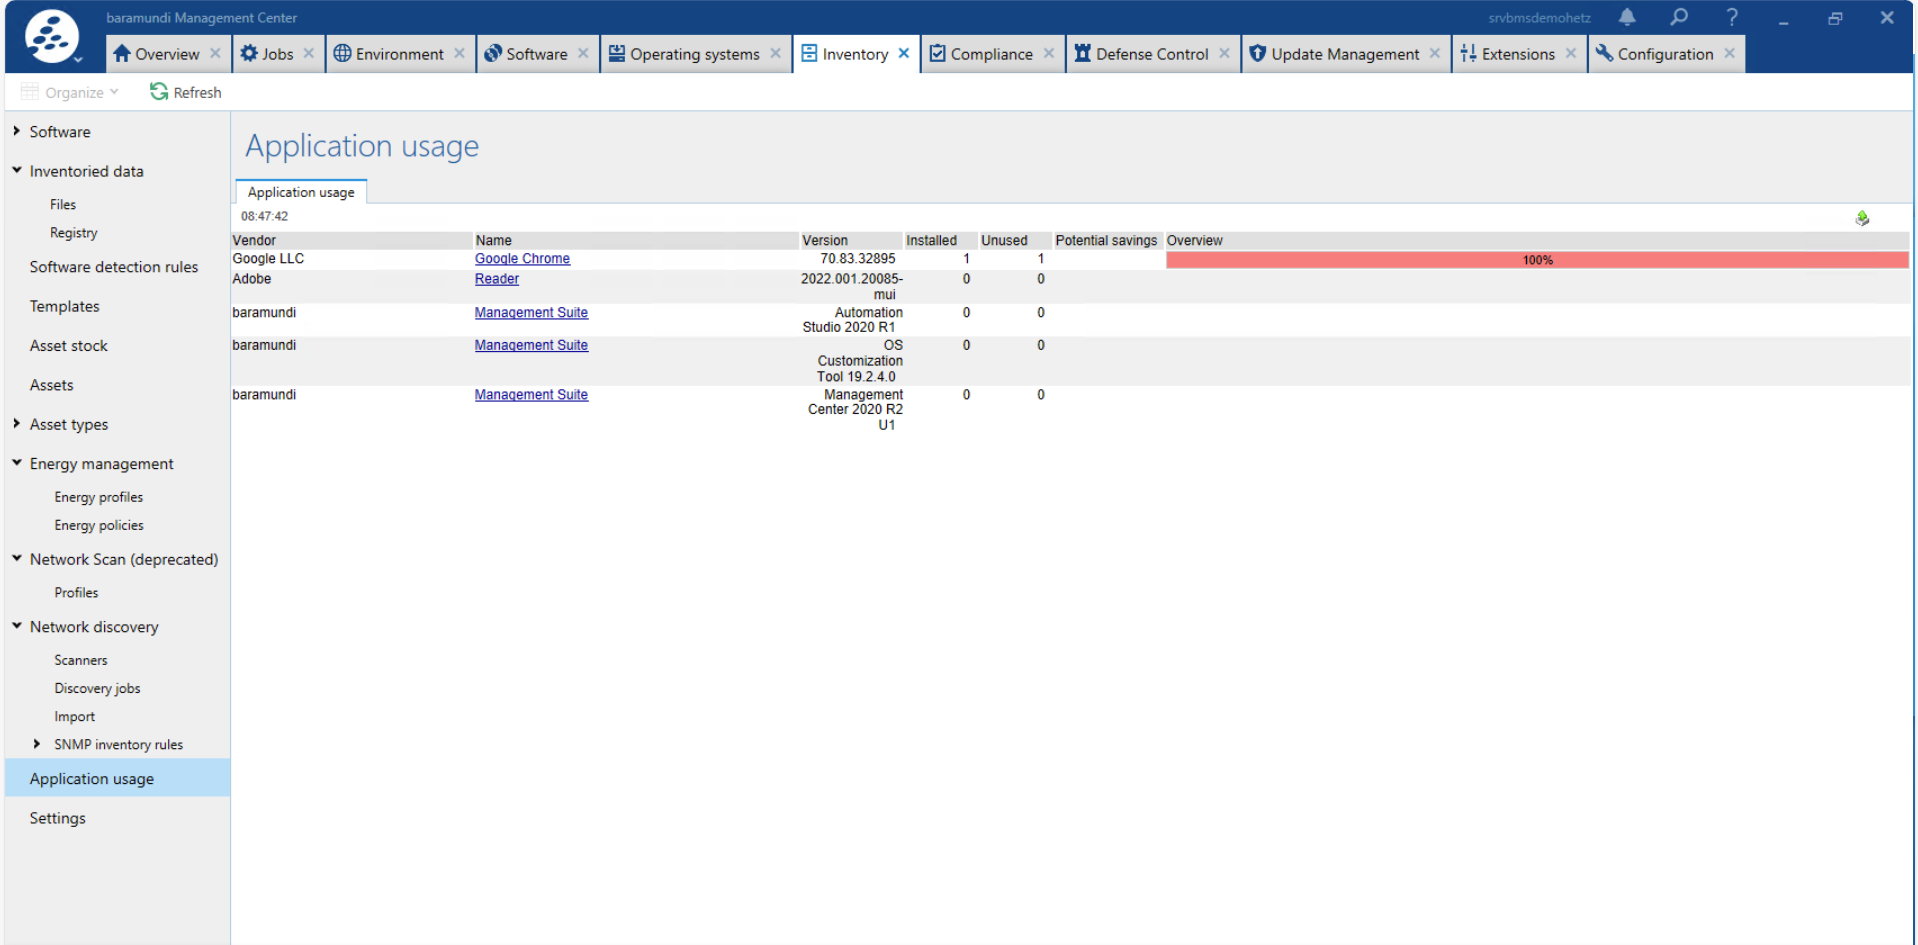Click the 100% red overview bar
Viewport: 1918px width, 945px height.
point(1537,260)
